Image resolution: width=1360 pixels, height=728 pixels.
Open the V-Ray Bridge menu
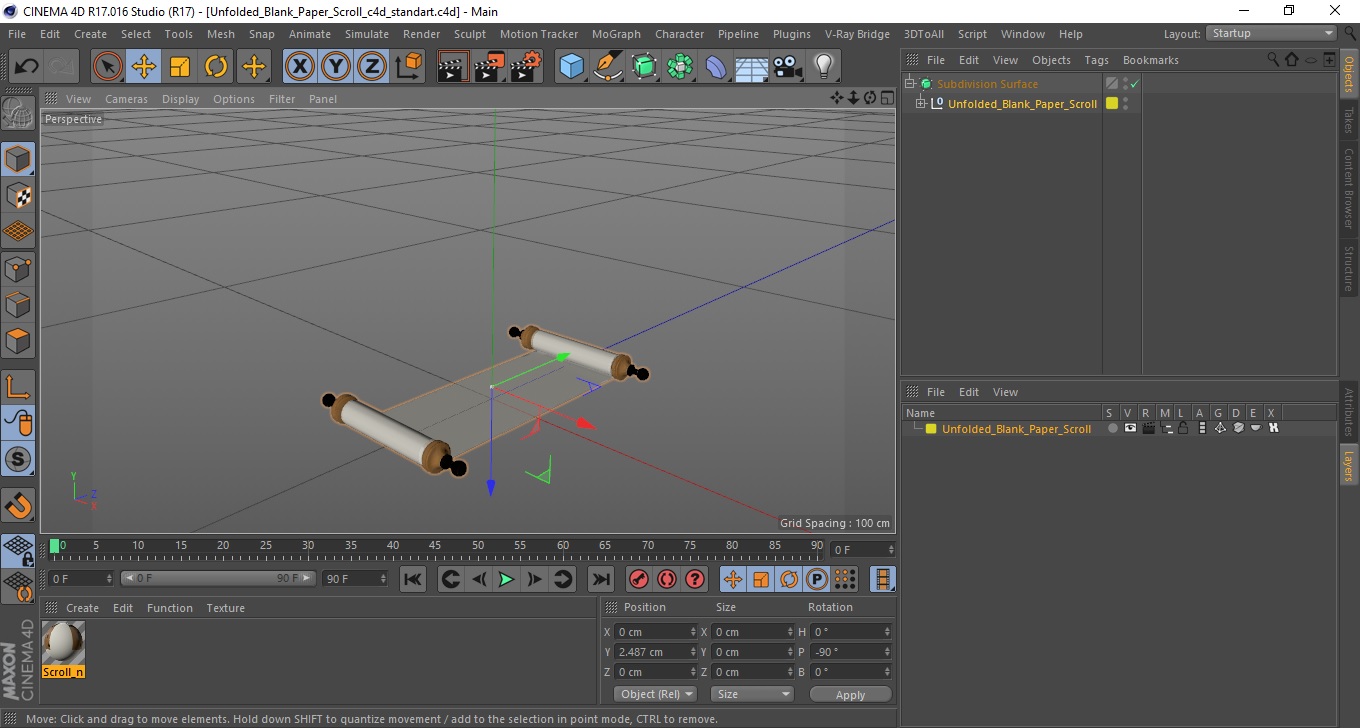[x=857, y=34]
